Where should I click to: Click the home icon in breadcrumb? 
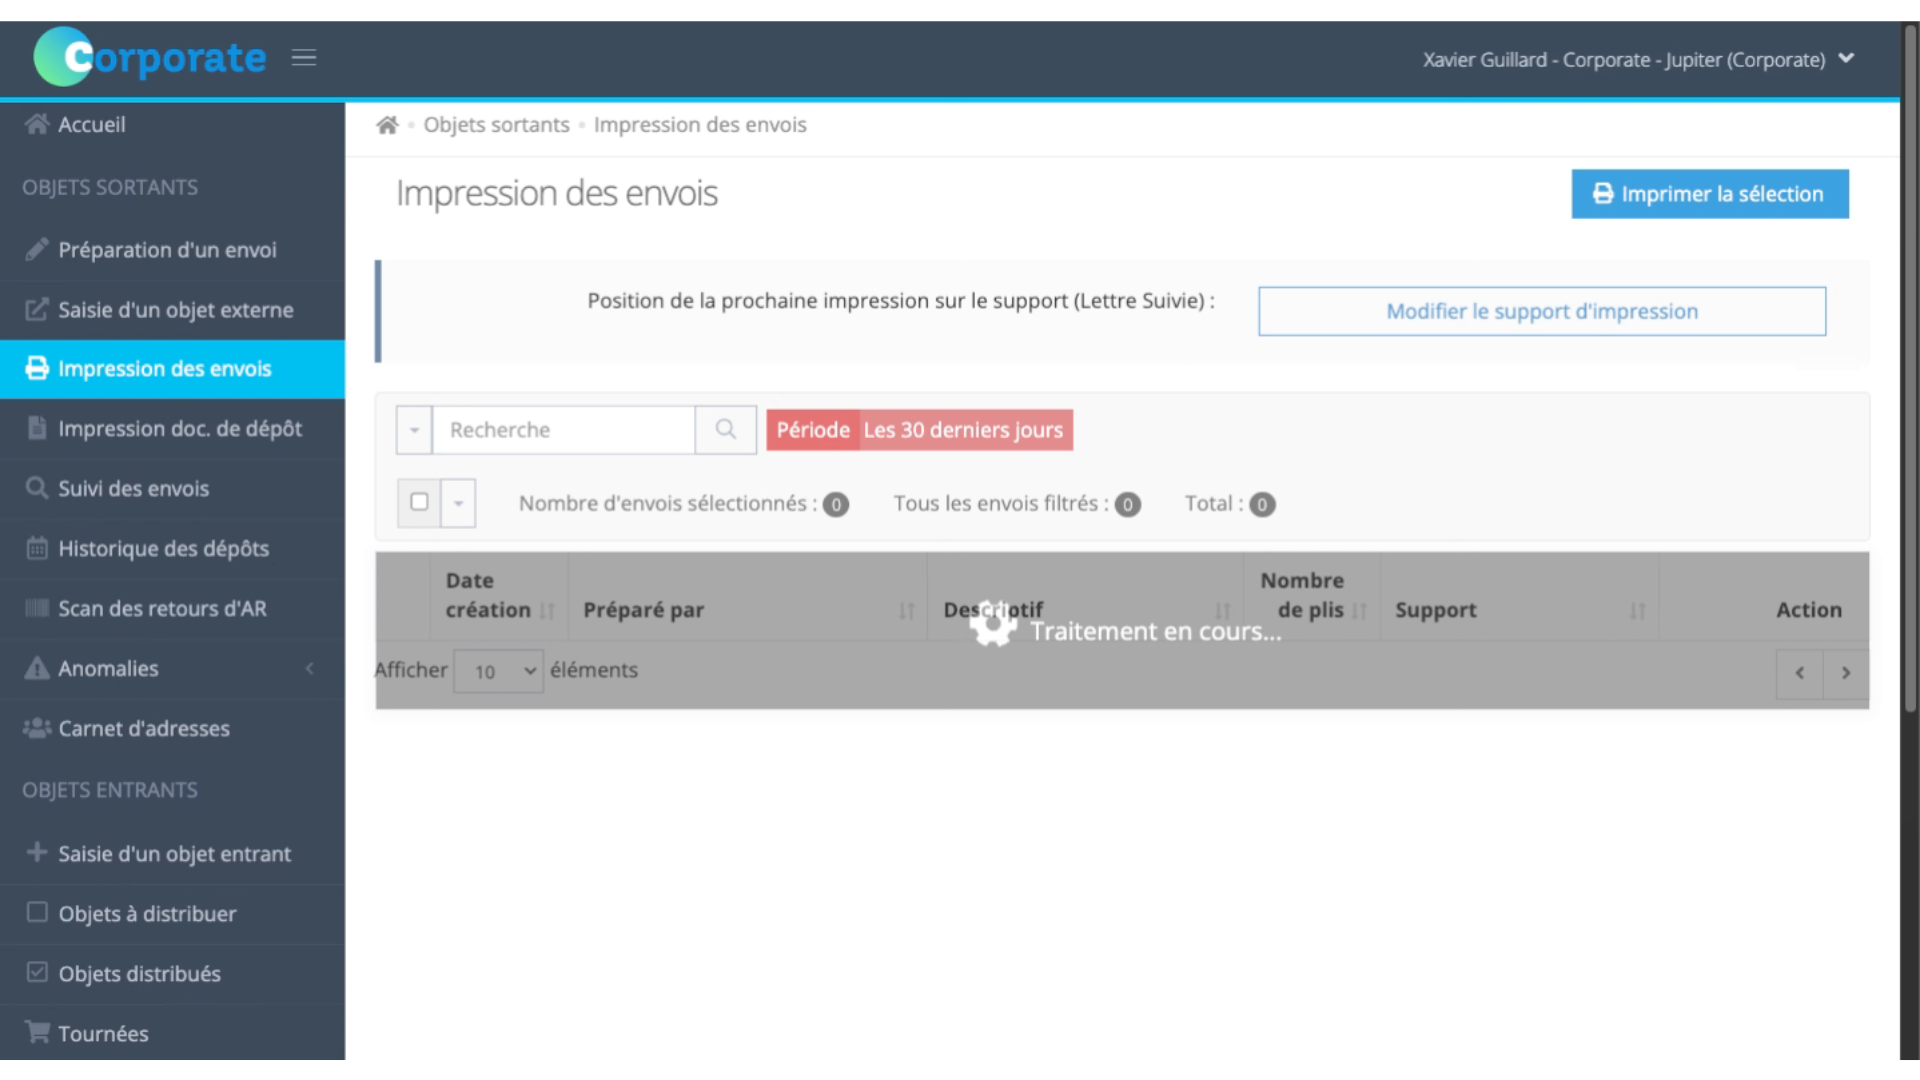(x=387, y=125)
